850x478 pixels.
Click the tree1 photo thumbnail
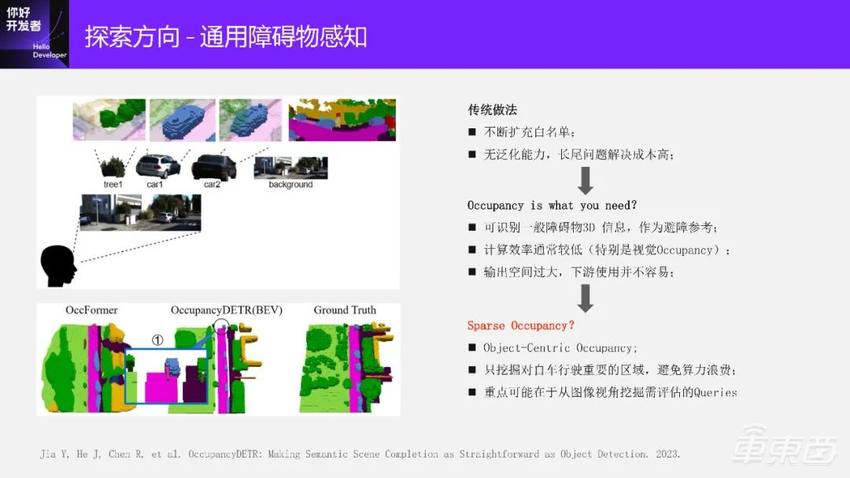tap(113, 165)
